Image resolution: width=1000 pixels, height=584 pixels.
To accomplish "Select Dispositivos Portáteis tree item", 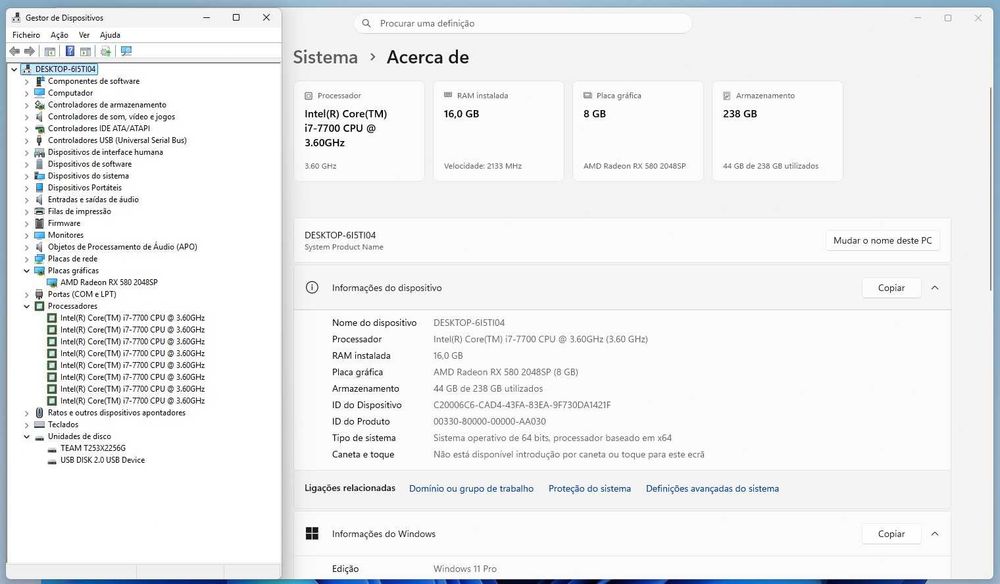I will [84, 188].
